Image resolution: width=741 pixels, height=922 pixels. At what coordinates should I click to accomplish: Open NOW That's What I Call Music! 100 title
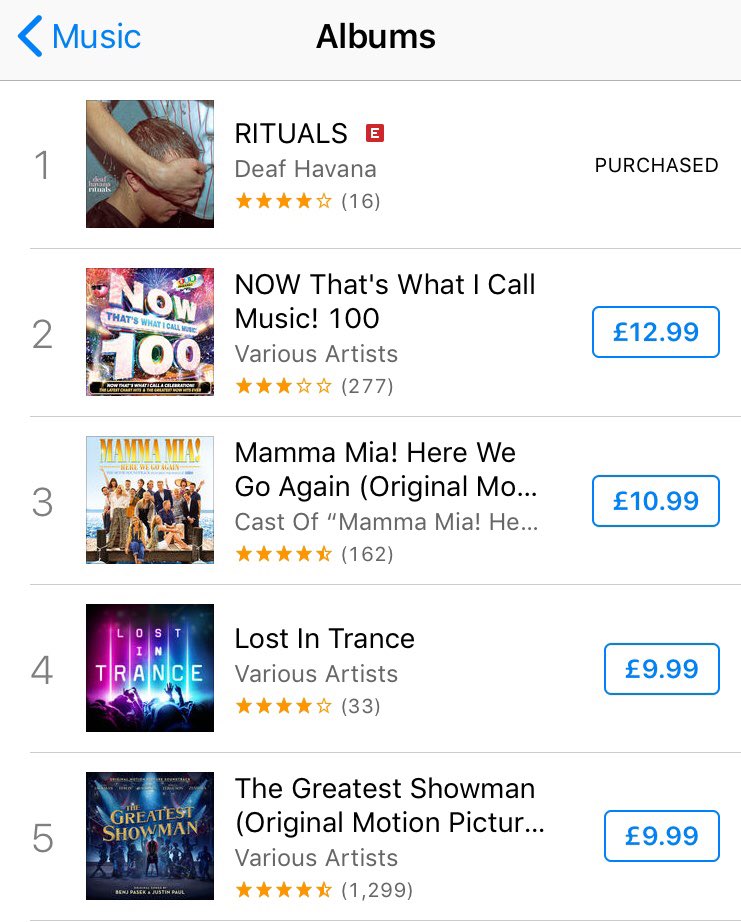coord(385,301)
